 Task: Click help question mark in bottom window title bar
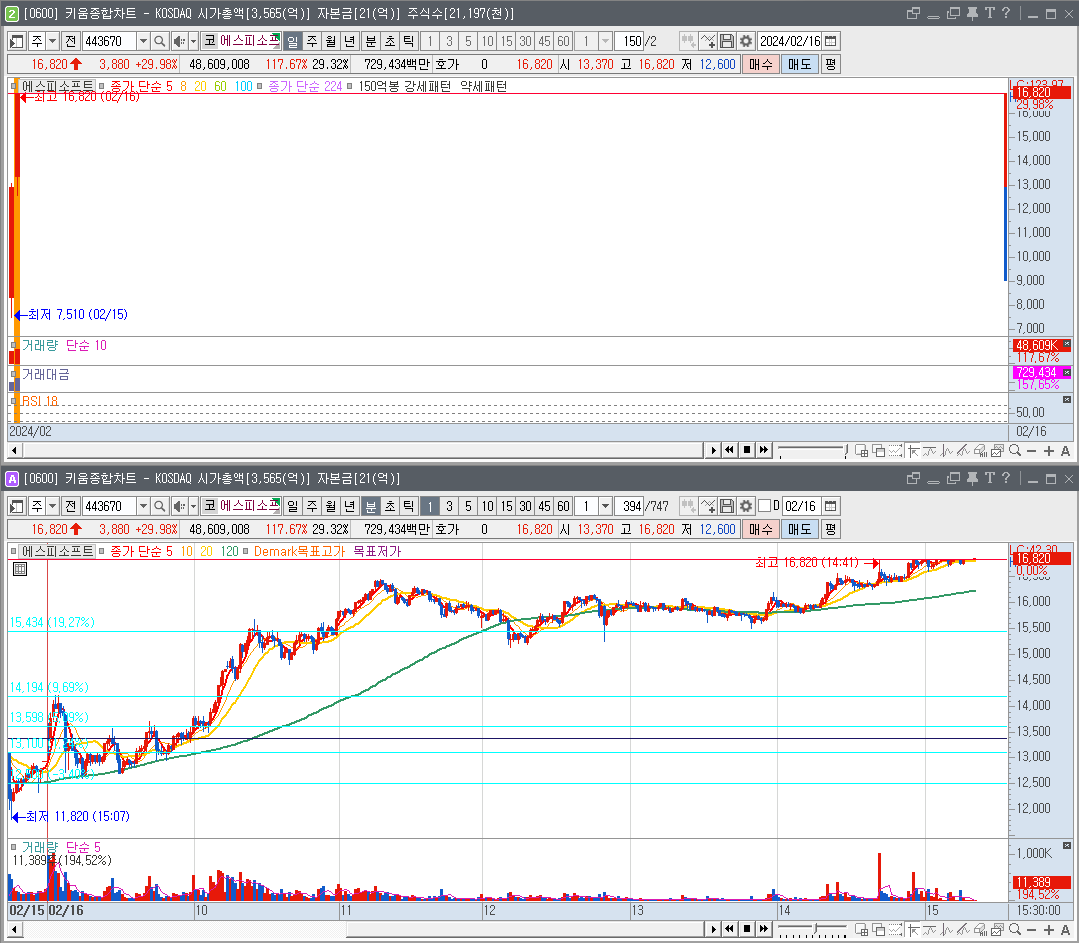click(x=1006, y=478)
